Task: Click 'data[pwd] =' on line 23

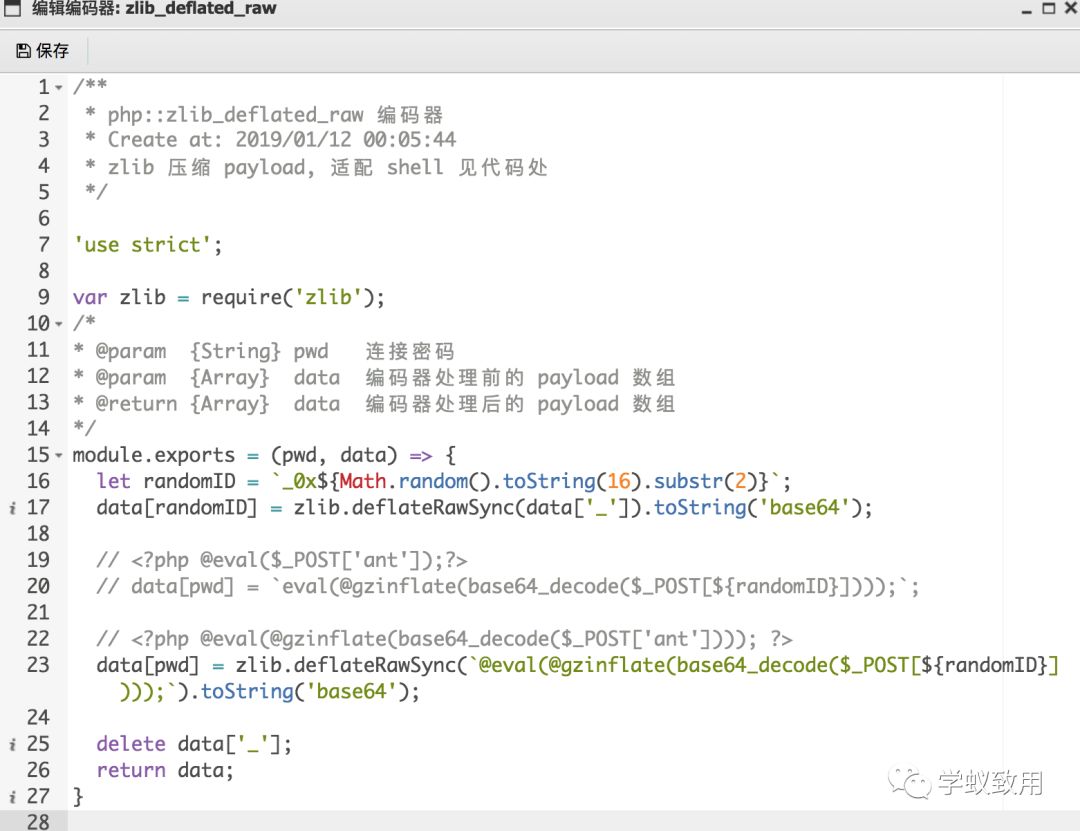Action: 160,665
